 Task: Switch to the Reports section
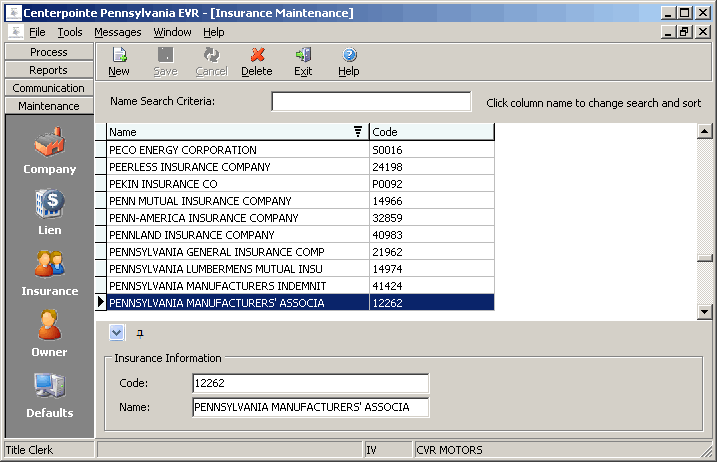(49, 70)
